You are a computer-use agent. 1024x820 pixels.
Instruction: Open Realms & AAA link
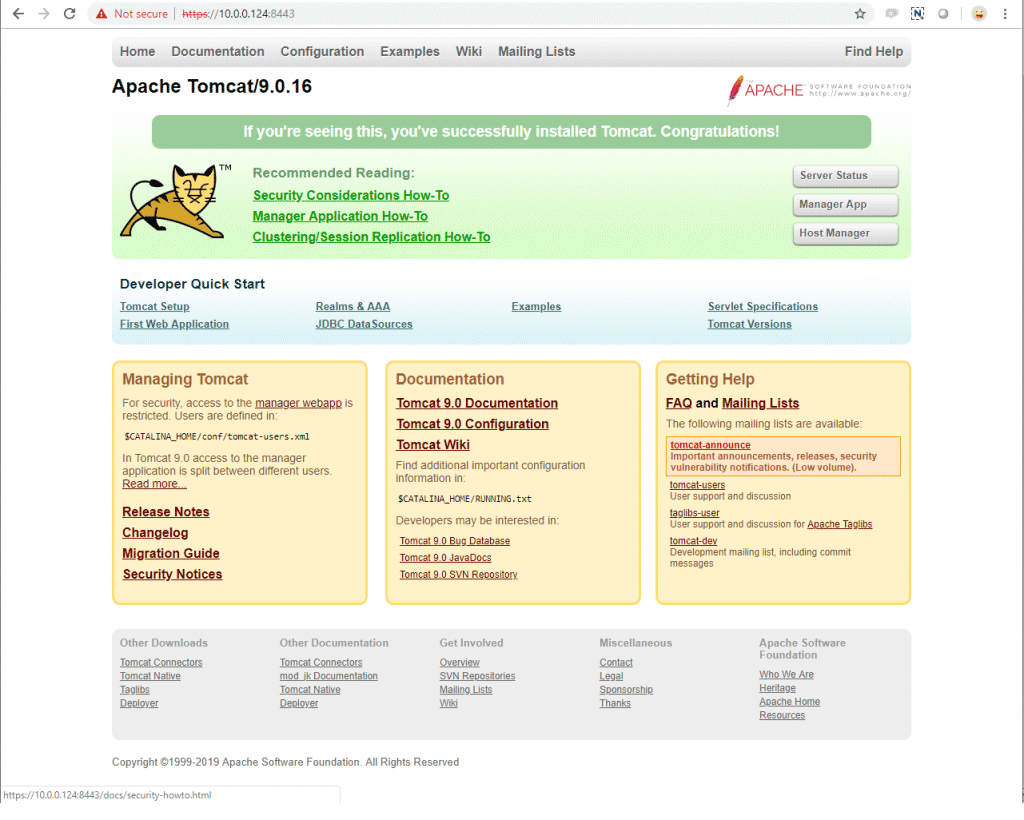coord(353,306)
